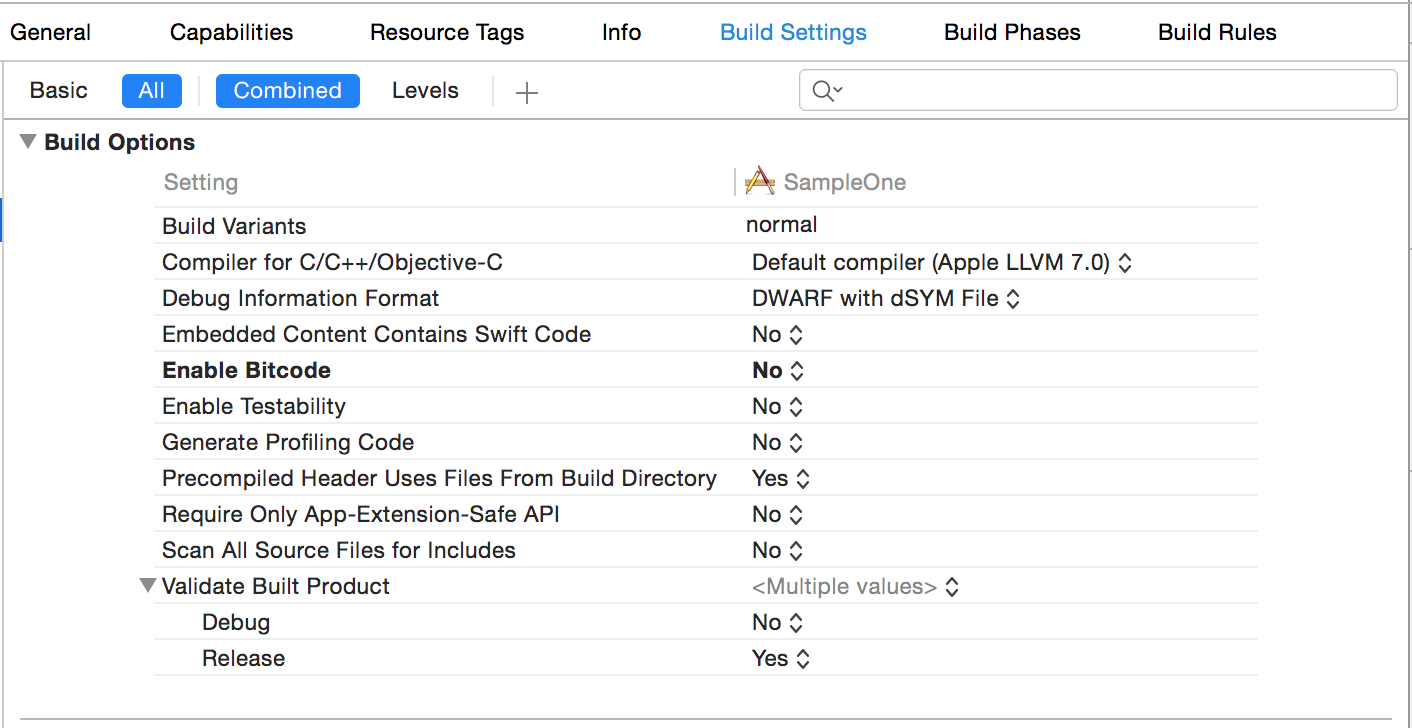Change the Release validate value

[x=781, y=659]
